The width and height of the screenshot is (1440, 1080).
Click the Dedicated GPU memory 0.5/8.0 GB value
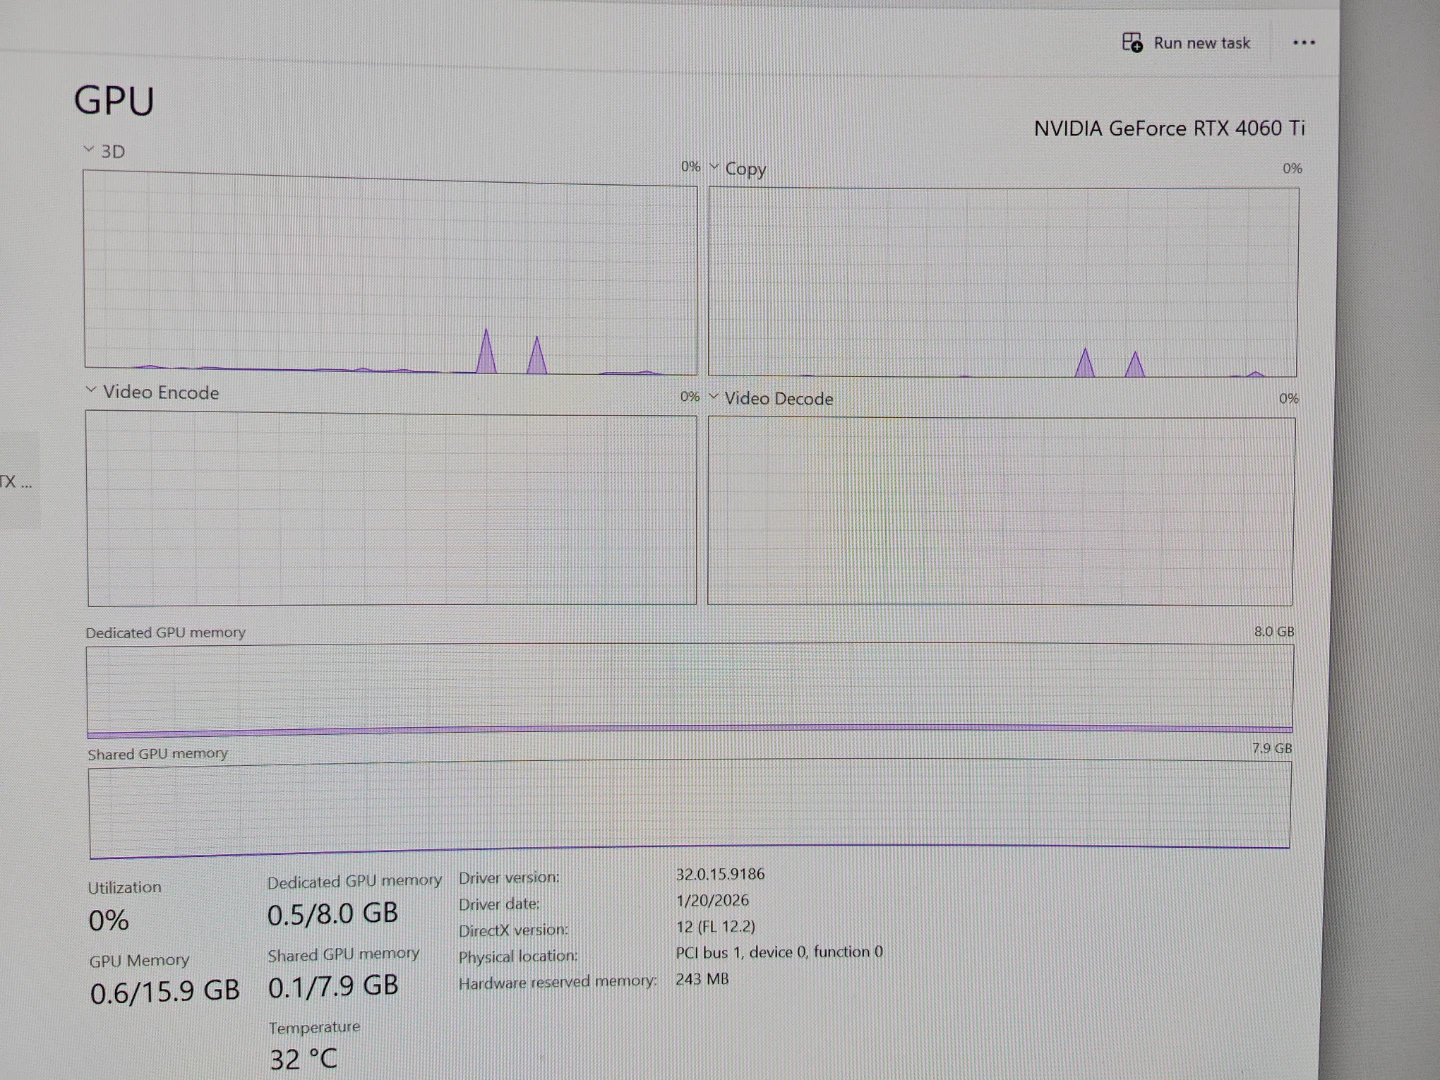point(333,914)
